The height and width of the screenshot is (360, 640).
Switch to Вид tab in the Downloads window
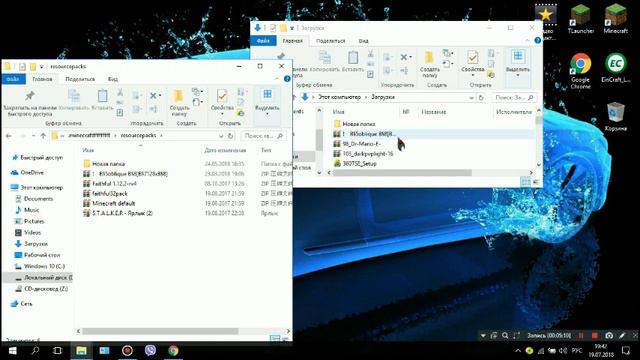click(363, 41)
